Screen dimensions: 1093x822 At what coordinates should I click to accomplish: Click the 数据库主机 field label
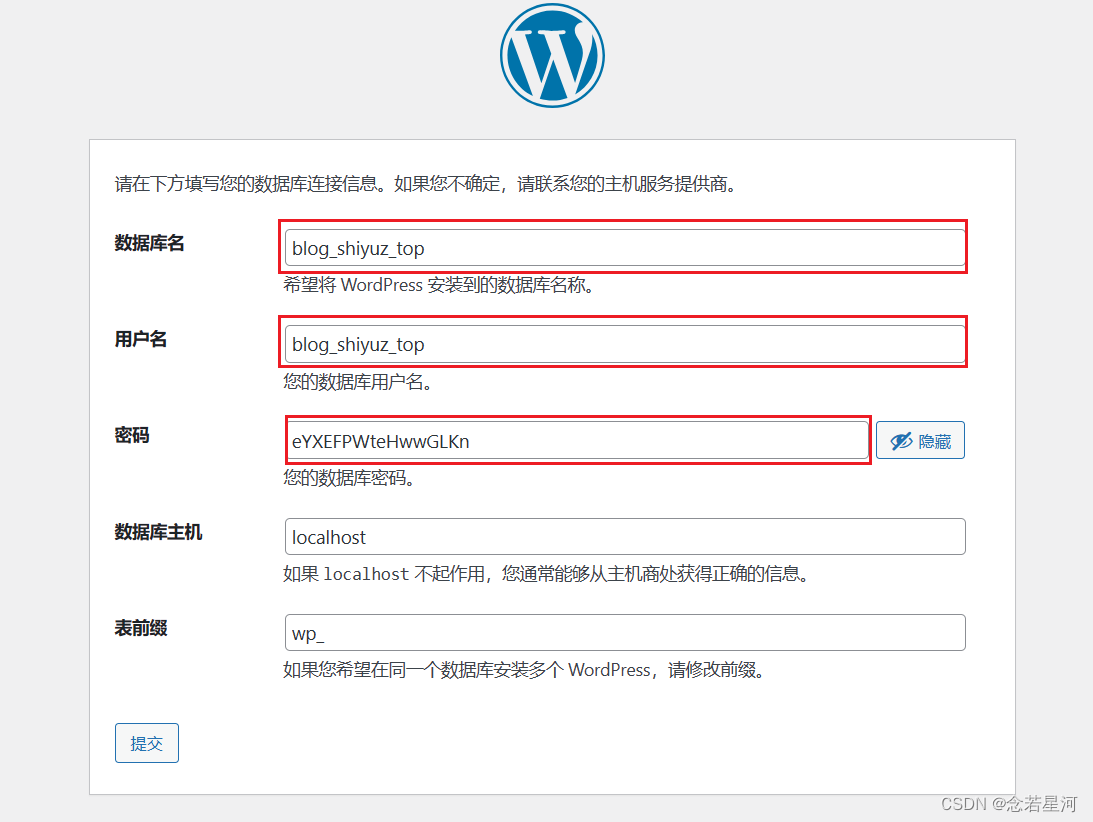[x=159, y=533]
